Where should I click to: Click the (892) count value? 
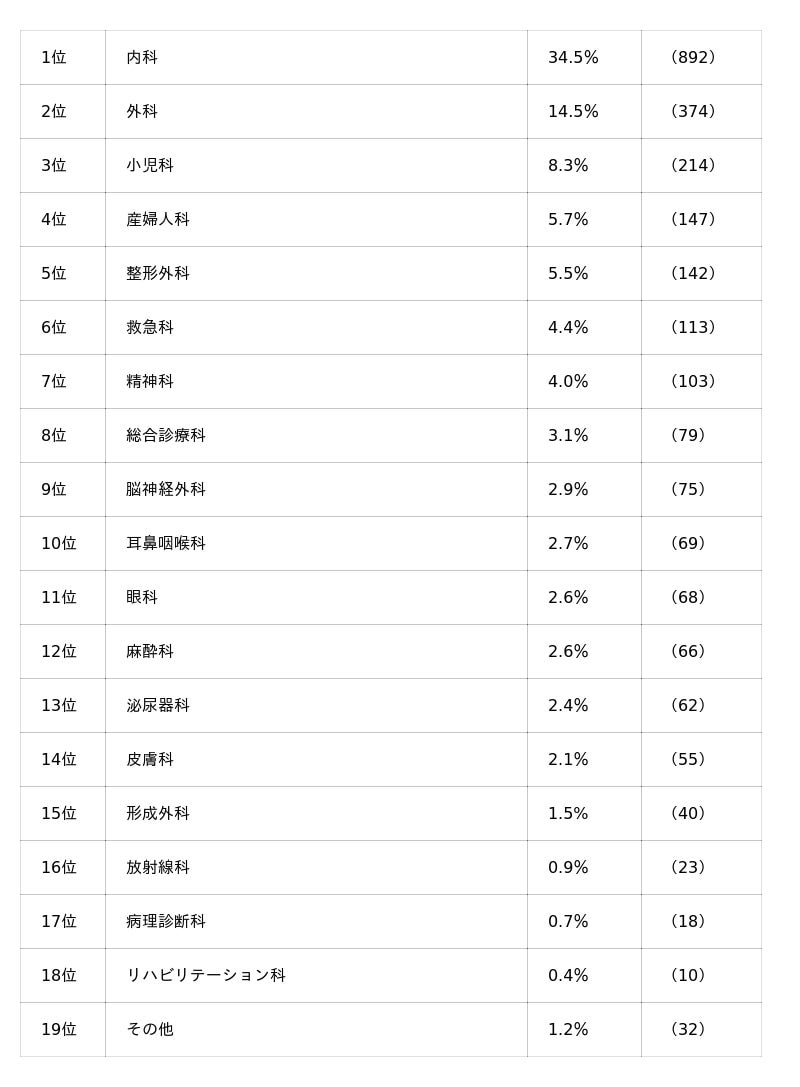[x=693, y=58]
